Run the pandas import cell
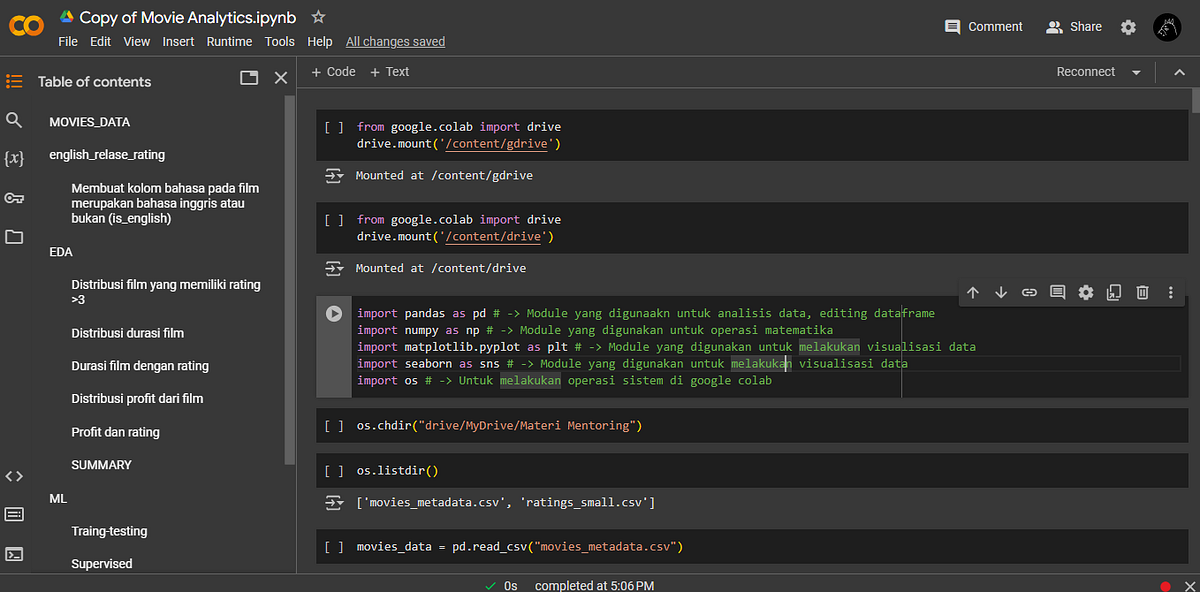This screenshot has height=592, width=1200. [334, 313]
